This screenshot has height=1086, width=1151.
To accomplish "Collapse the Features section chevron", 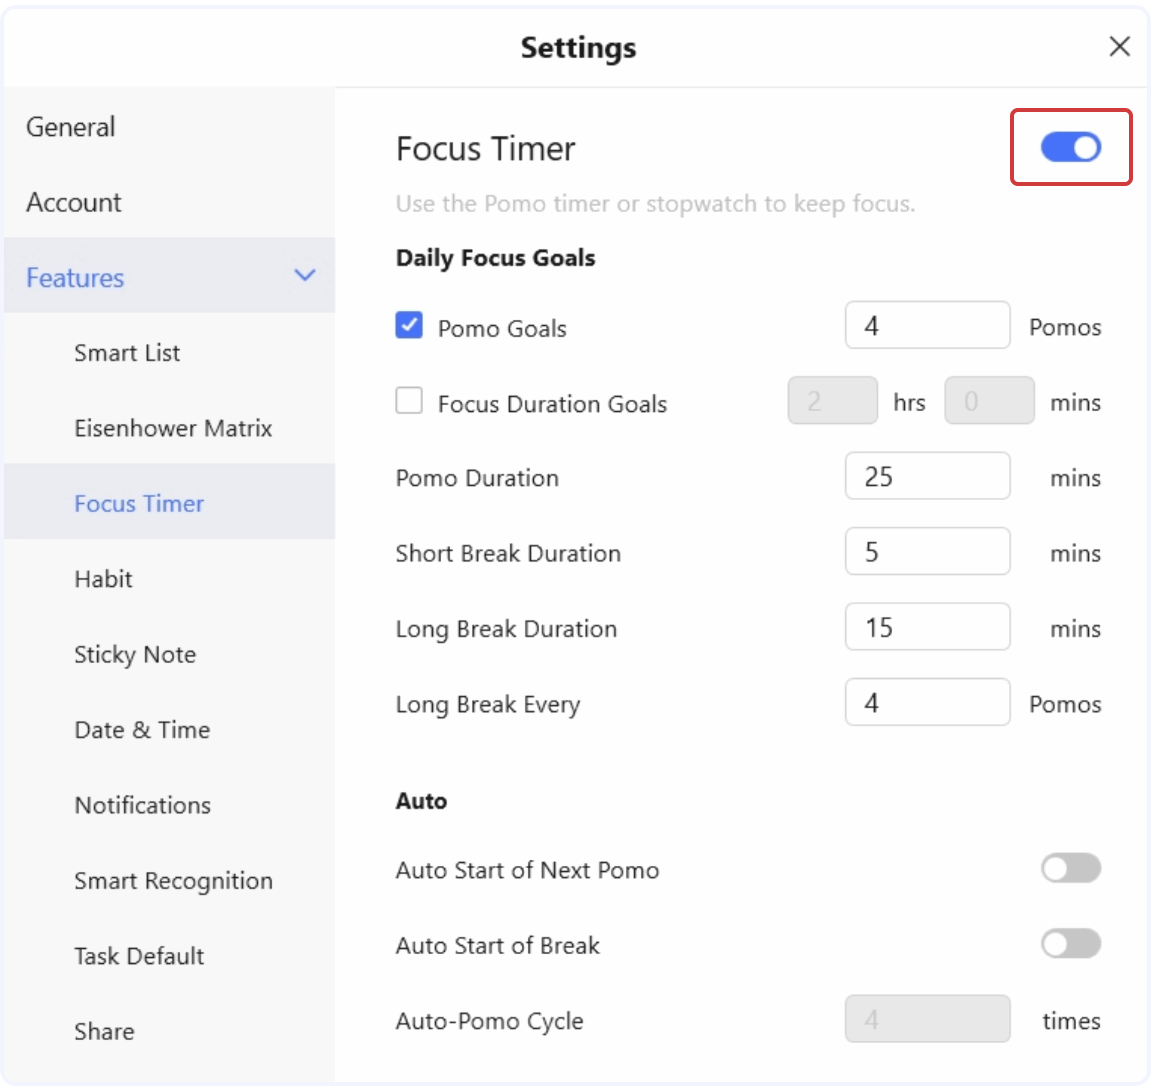I will tap(306, 276).
